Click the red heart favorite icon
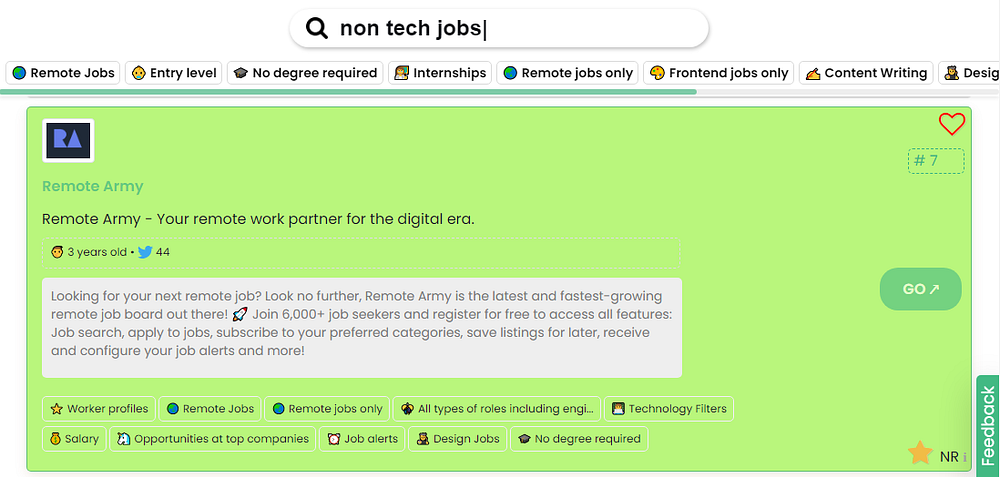Screen dimensions: 1000x477 (952, 124)
